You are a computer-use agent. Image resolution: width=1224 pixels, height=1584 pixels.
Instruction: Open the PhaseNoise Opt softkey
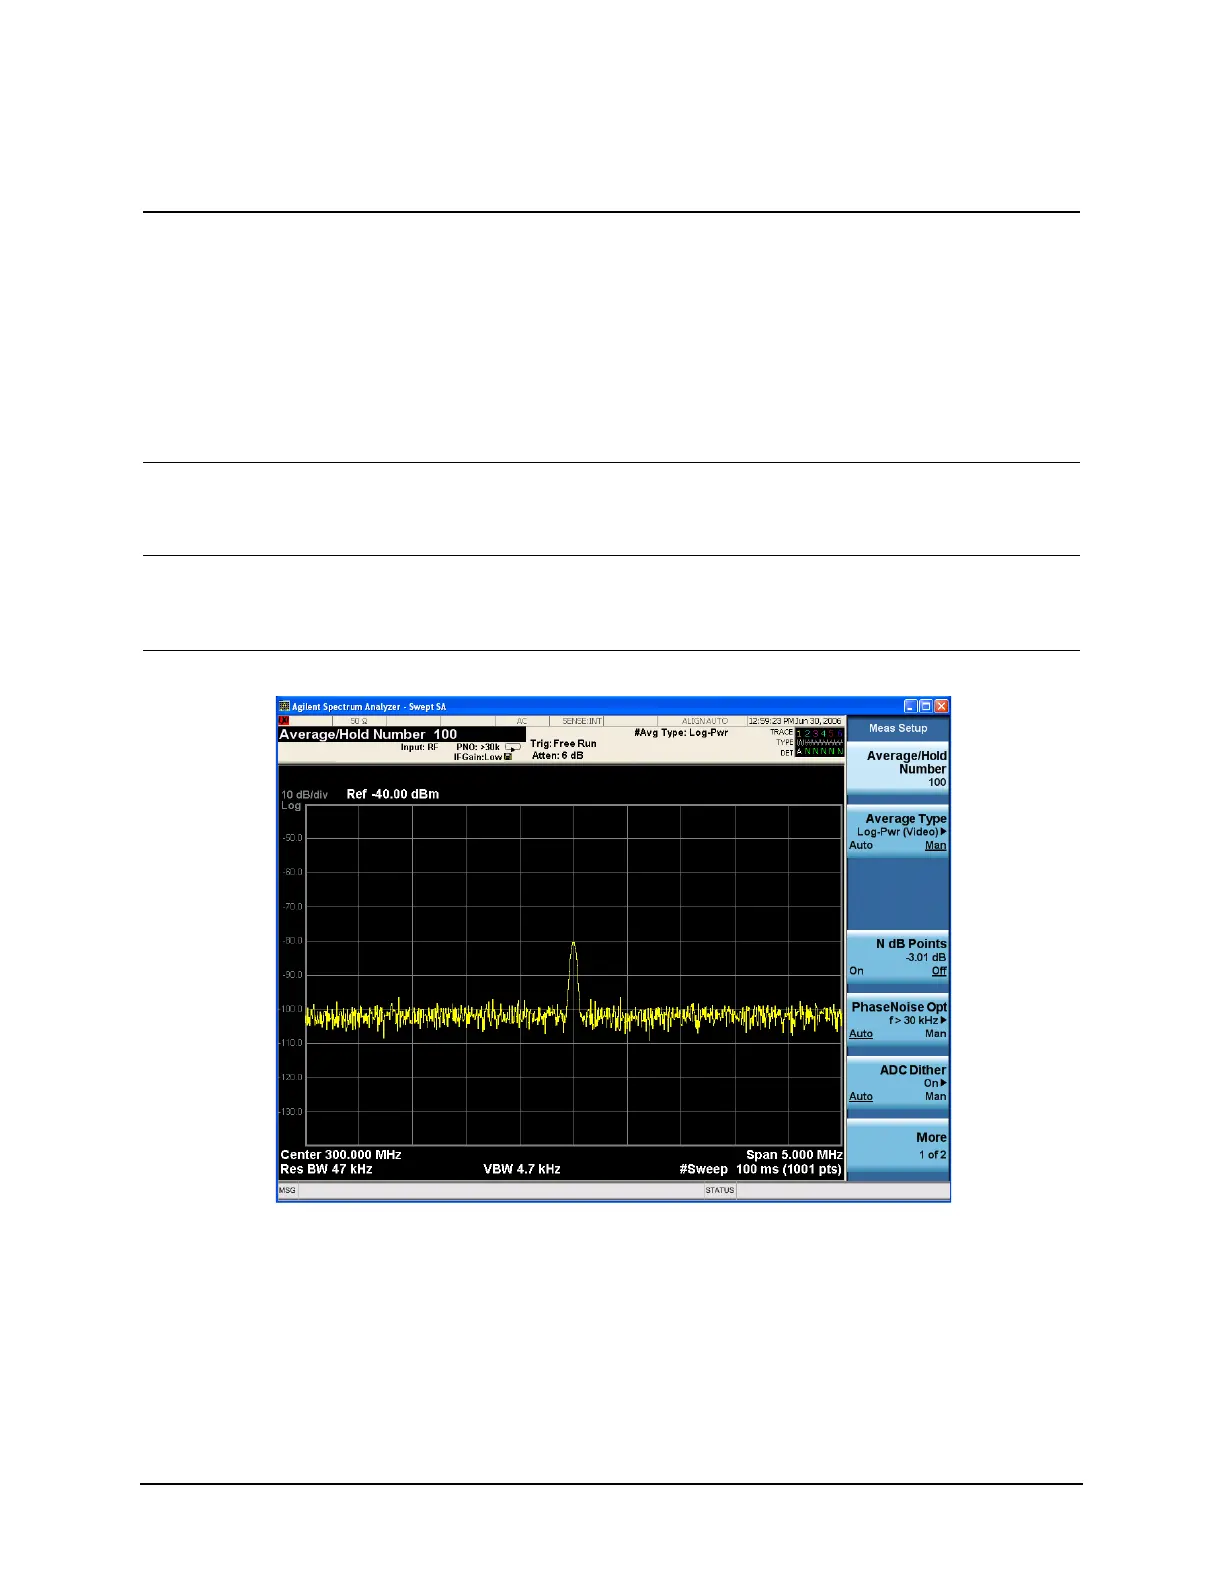(898, 1020)
